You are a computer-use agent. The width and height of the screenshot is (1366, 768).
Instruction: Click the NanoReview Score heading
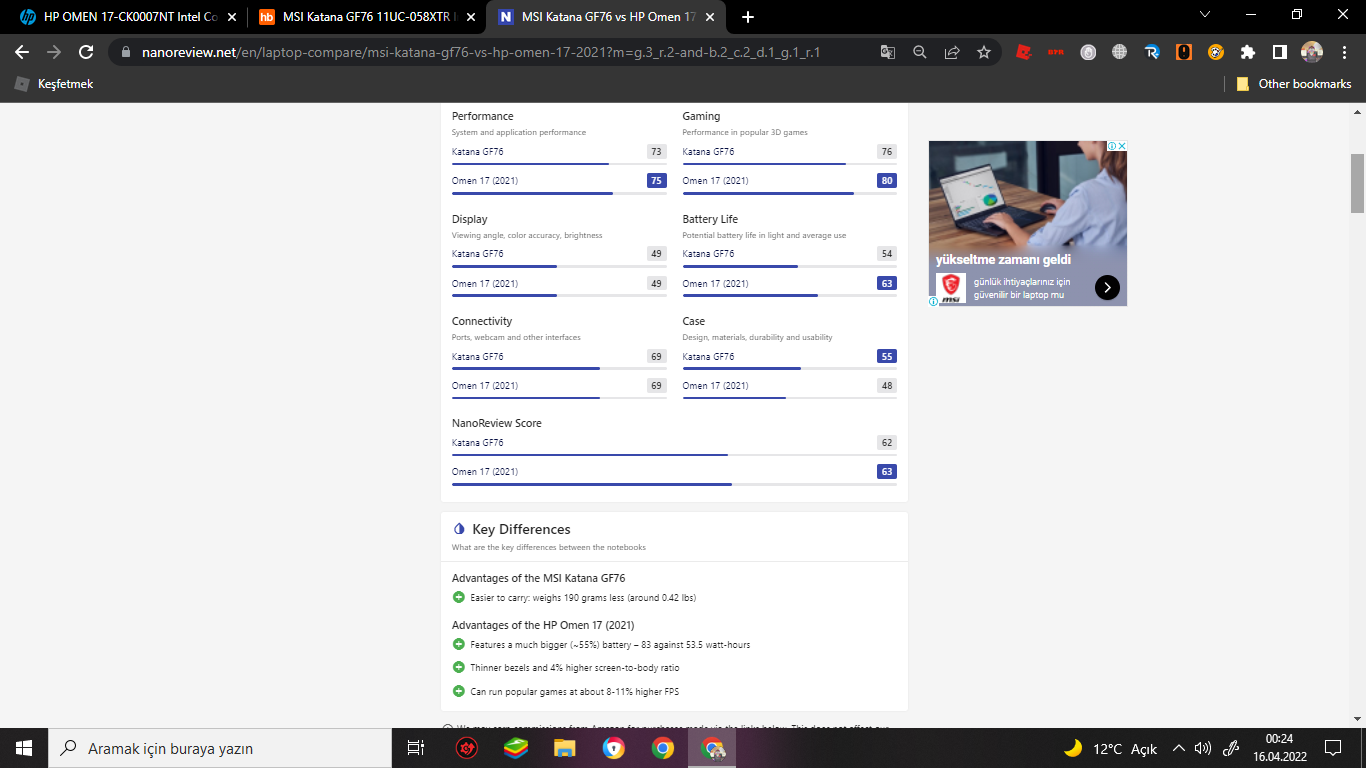[497, 423]
